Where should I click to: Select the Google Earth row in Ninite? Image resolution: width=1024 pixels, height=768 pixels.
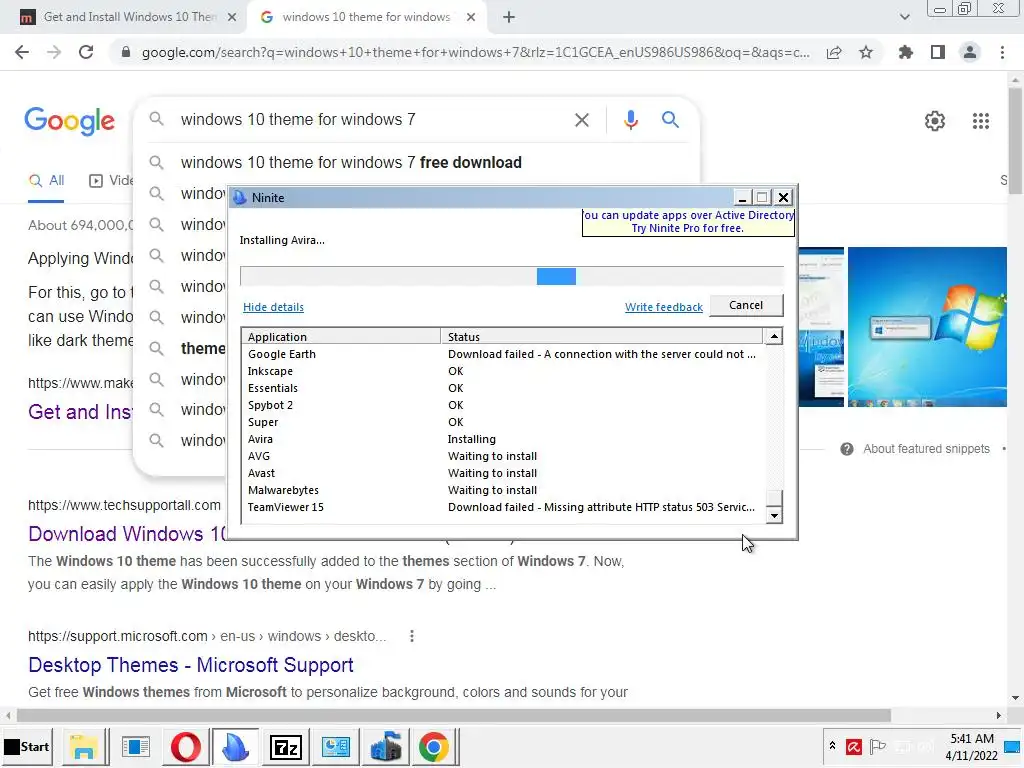(502, 354)
